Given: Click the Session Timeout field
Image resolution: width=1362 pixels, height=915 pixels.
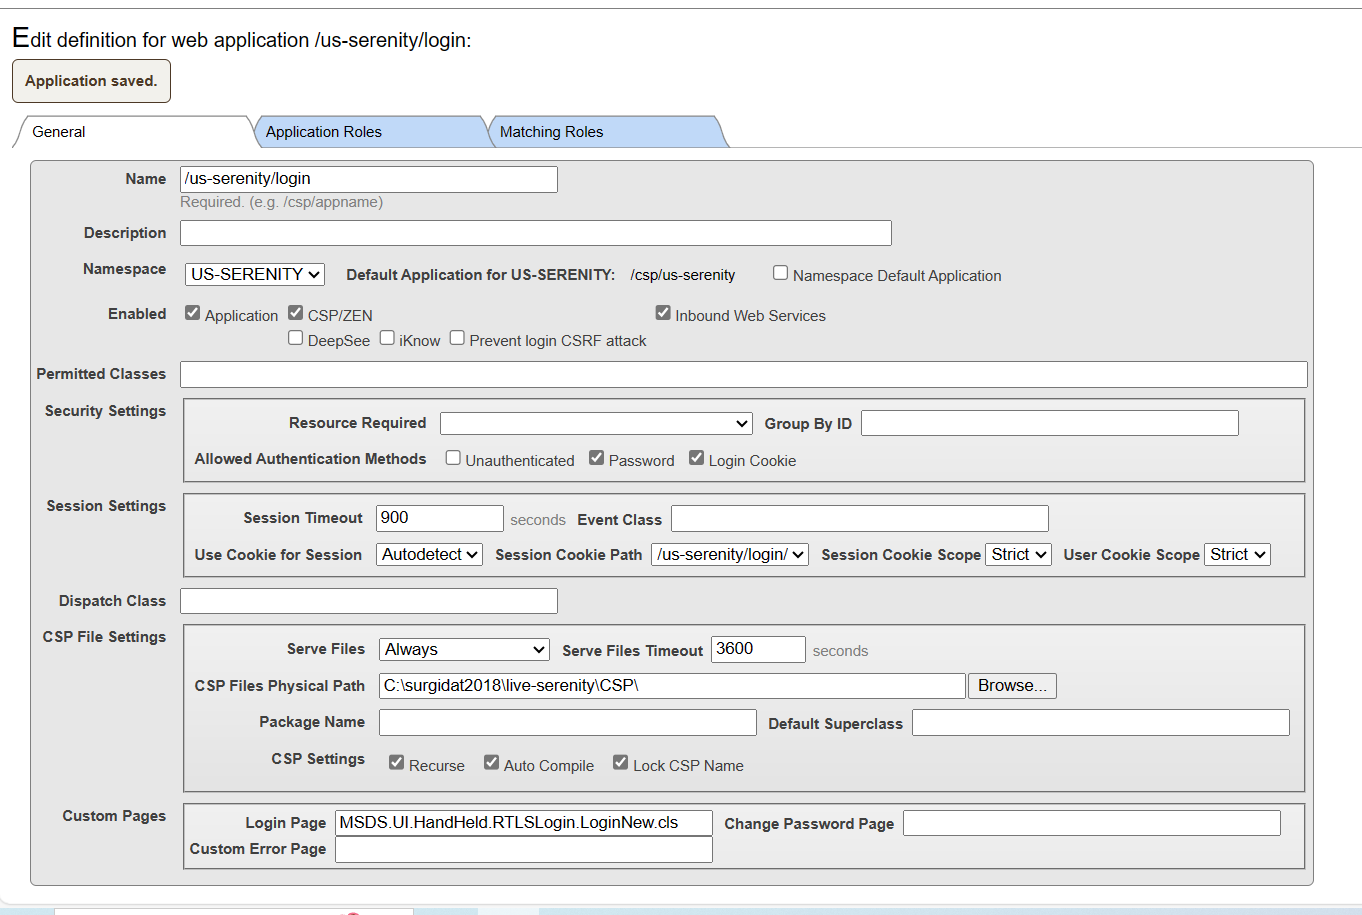Looking at the screenshot, I should tap(440, 518).
